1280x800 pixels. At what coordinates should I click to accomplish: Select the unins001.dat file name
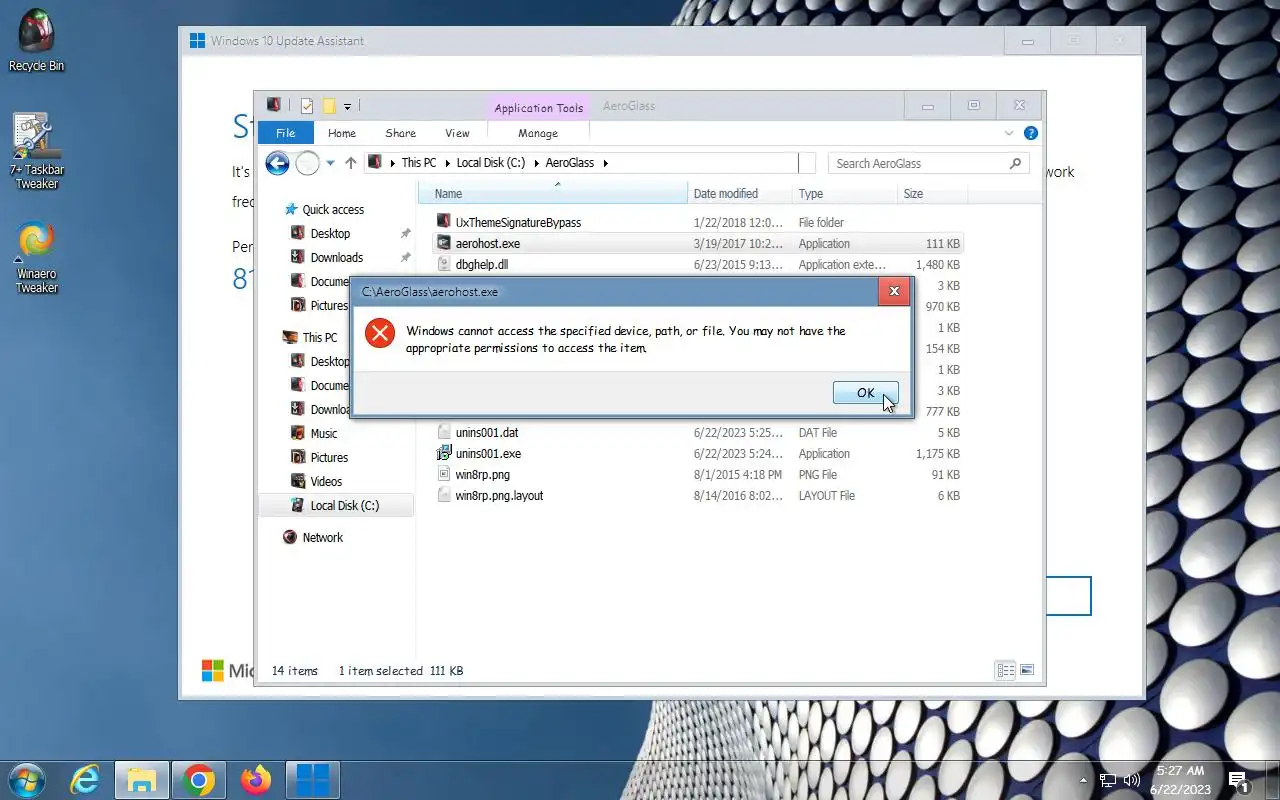click(x=487, y=433)
